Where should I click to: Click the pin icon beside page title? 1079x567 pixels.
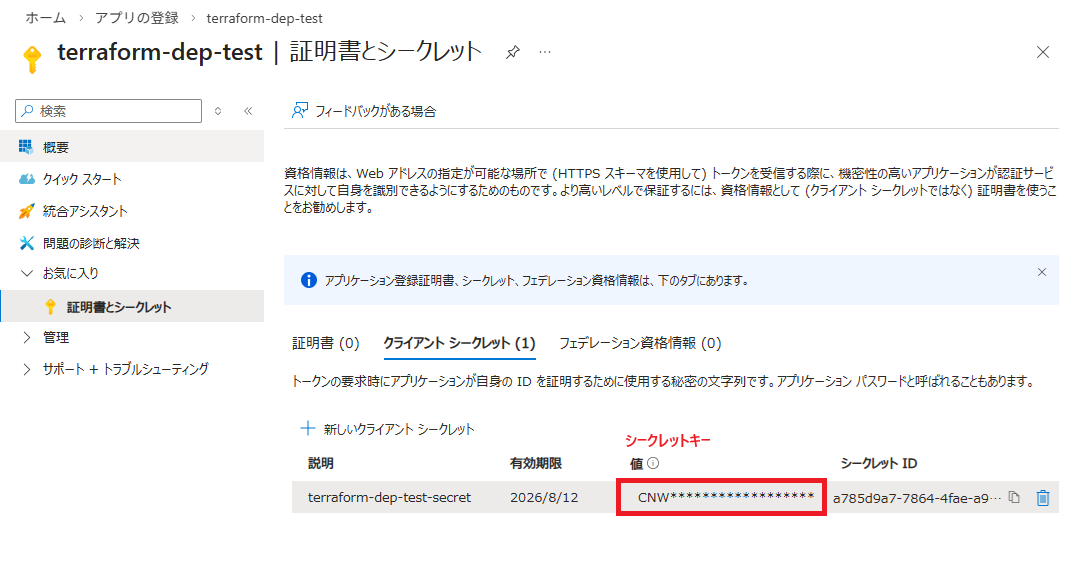tap(512, 52)
